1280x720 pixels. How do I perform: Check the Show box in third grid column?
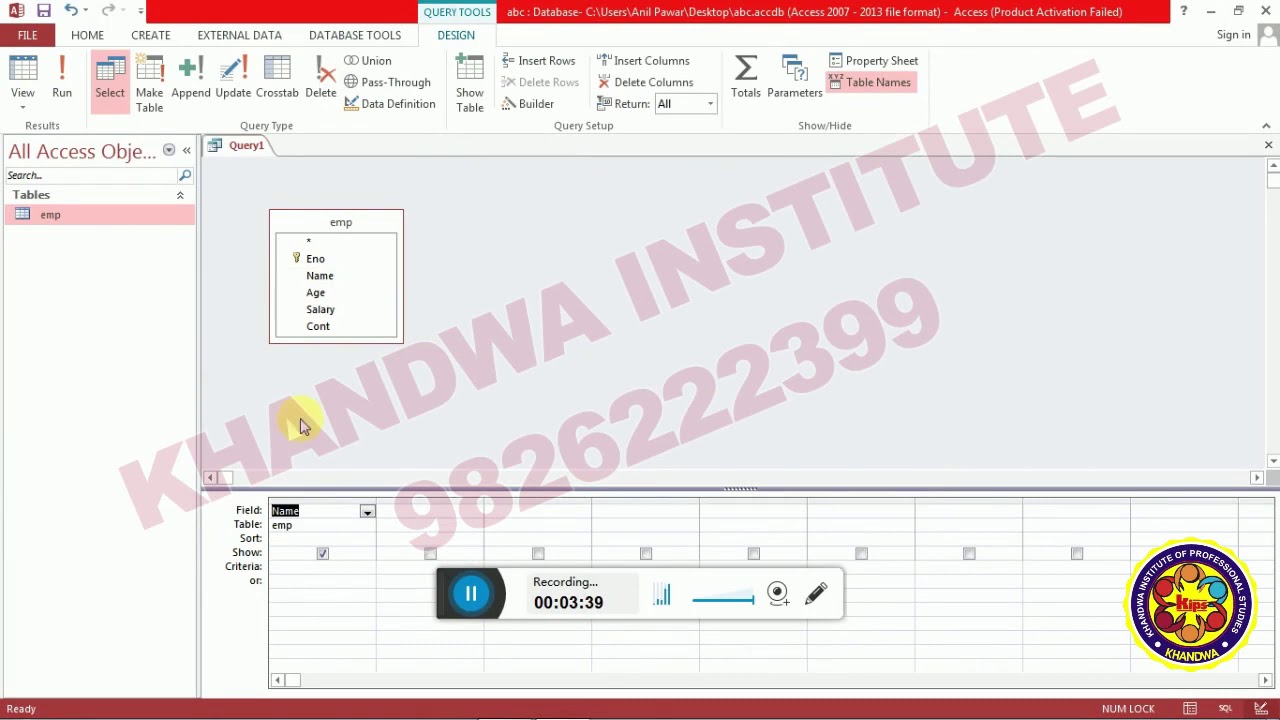pyautogui.click(x=538, y=553)
